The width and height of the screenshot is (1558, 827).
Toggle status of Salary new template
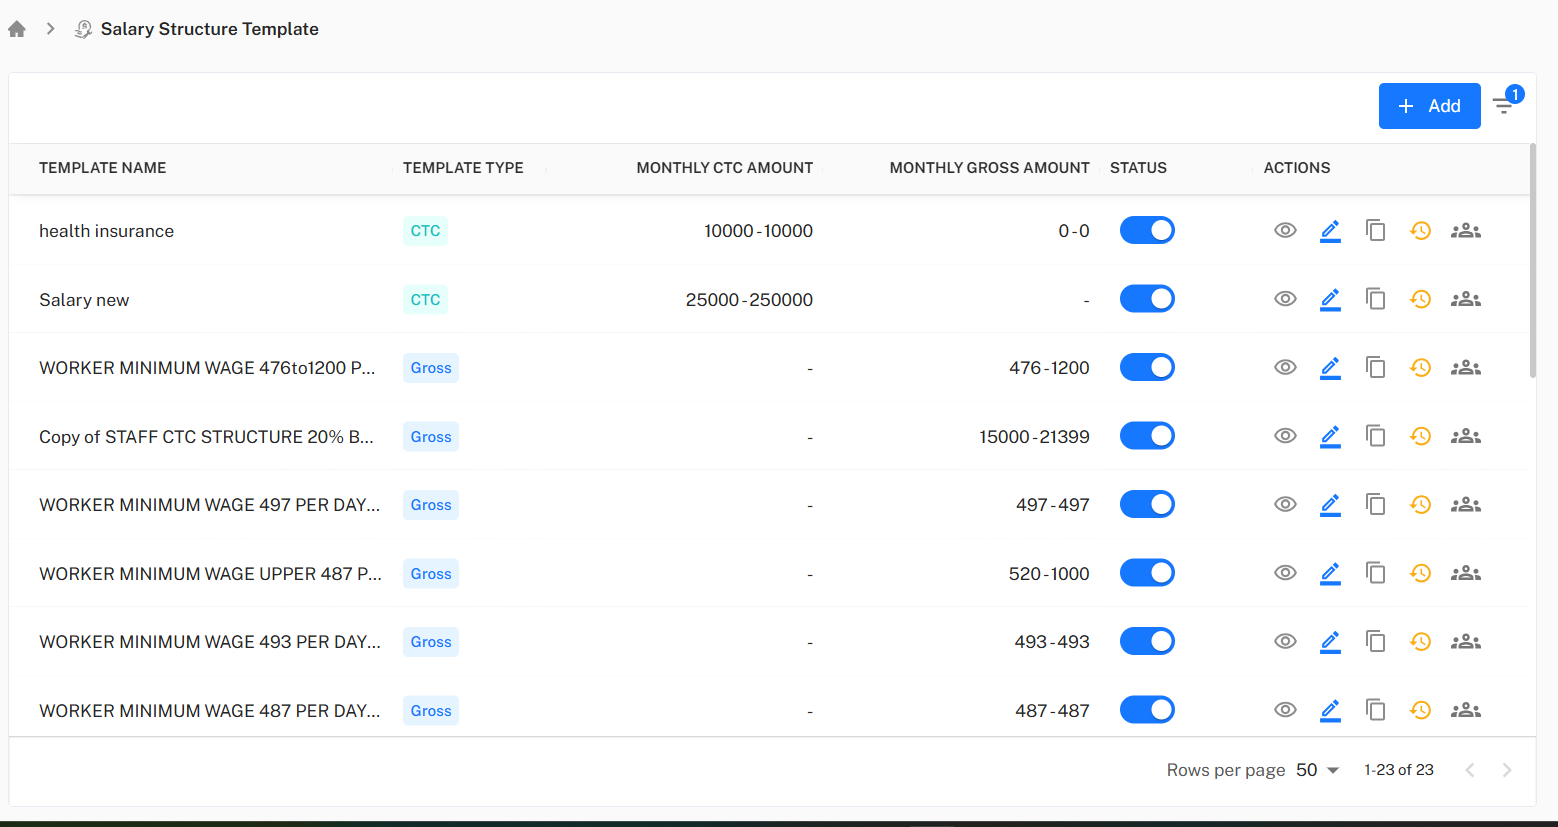(x=1147, y=299)
